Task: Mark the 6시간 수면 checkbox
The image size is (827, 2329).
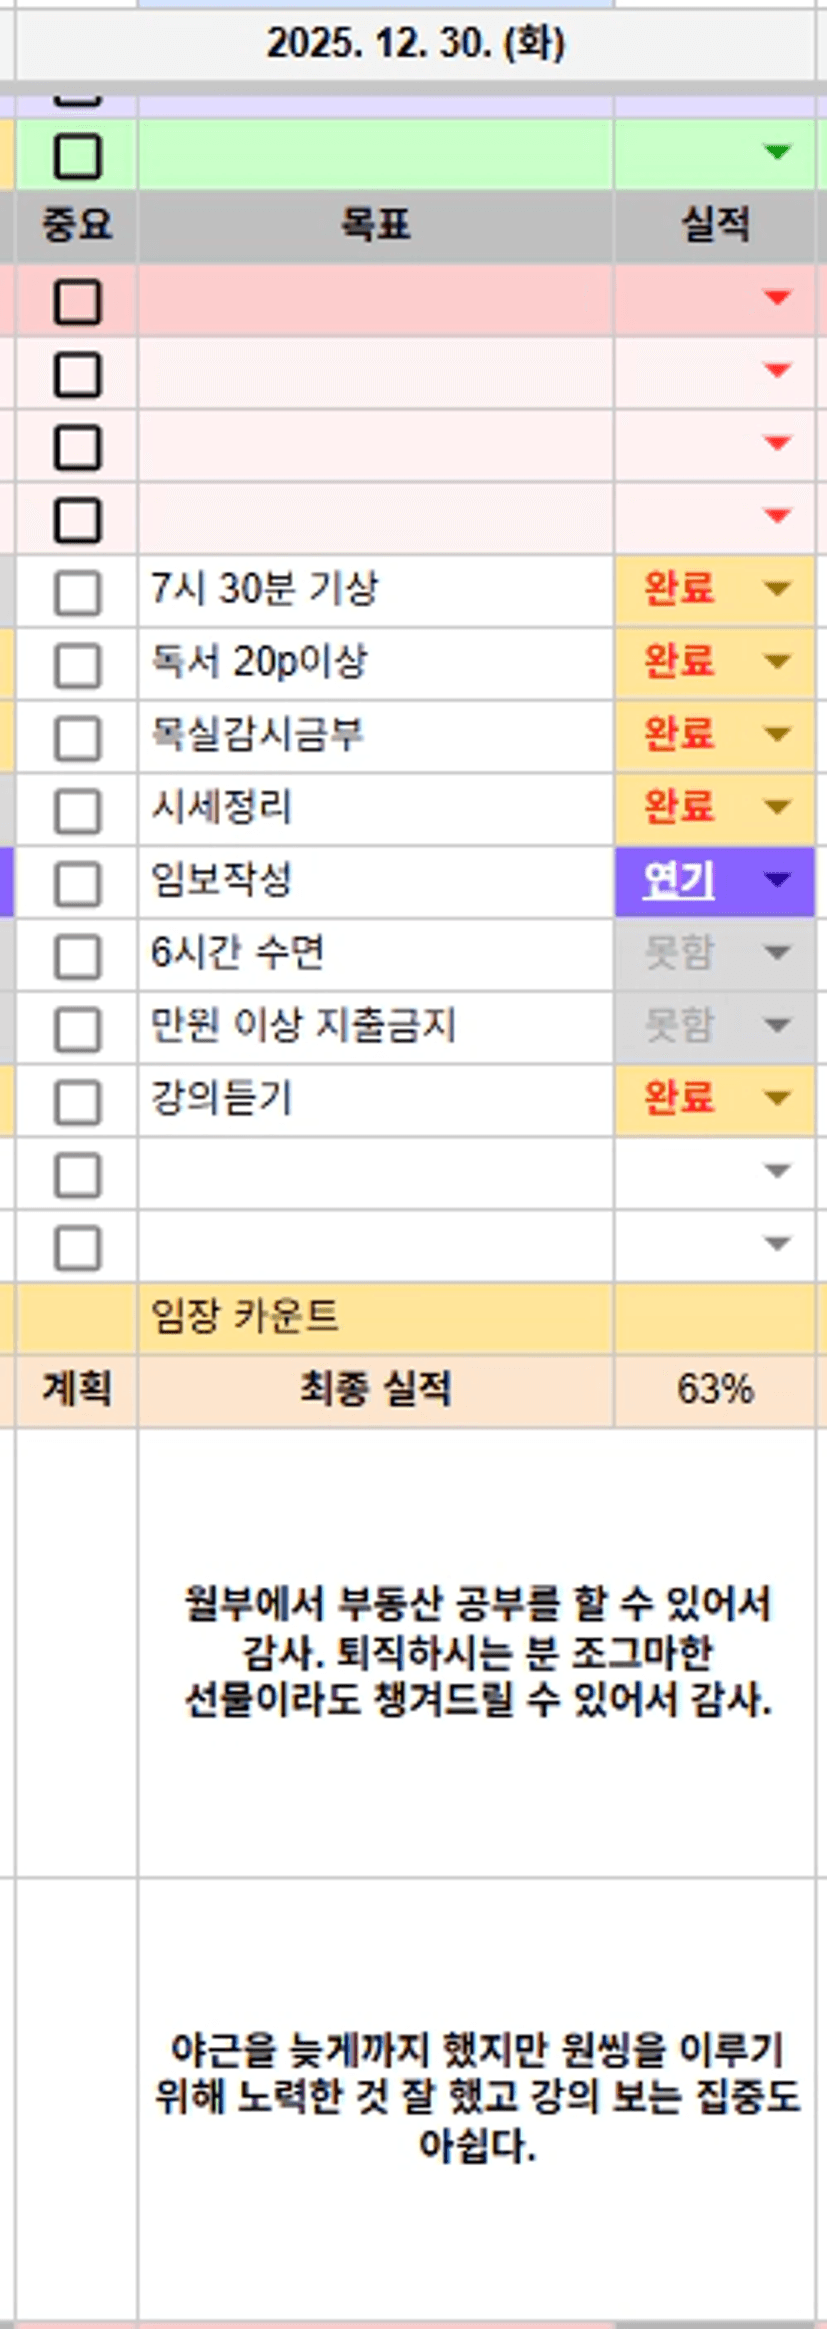Action: [77, 956]
